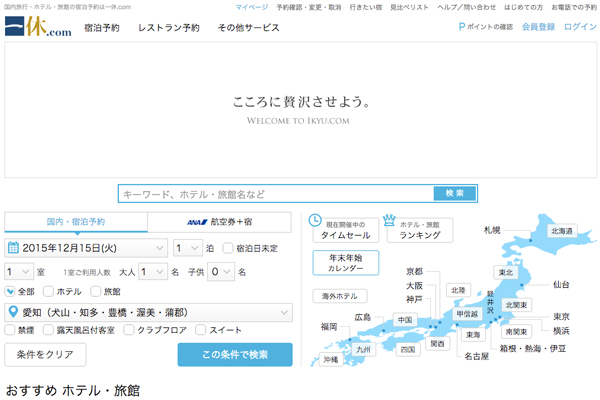This screenshot has width=600, height=400.
Task: Open その他サービス menu
Action: [x=249, y=28]
